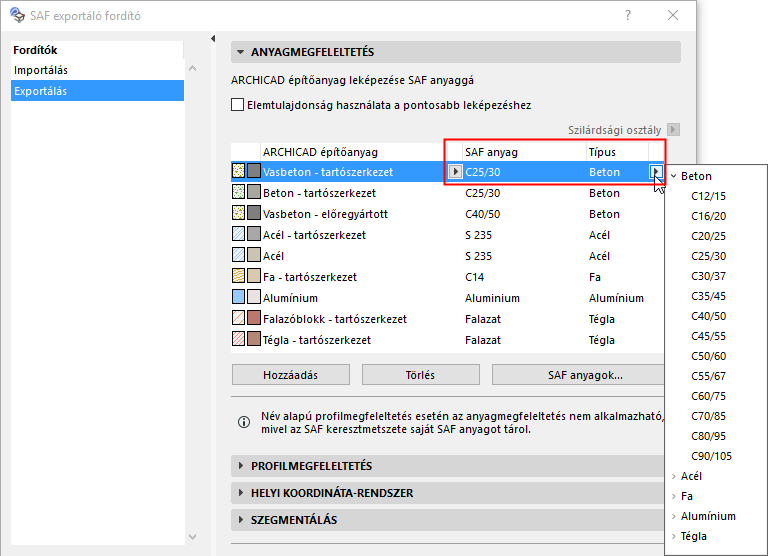Expand the PROFILMEGFELELTETÉS section
The image size is (768, 556).
tap(240, 466)
